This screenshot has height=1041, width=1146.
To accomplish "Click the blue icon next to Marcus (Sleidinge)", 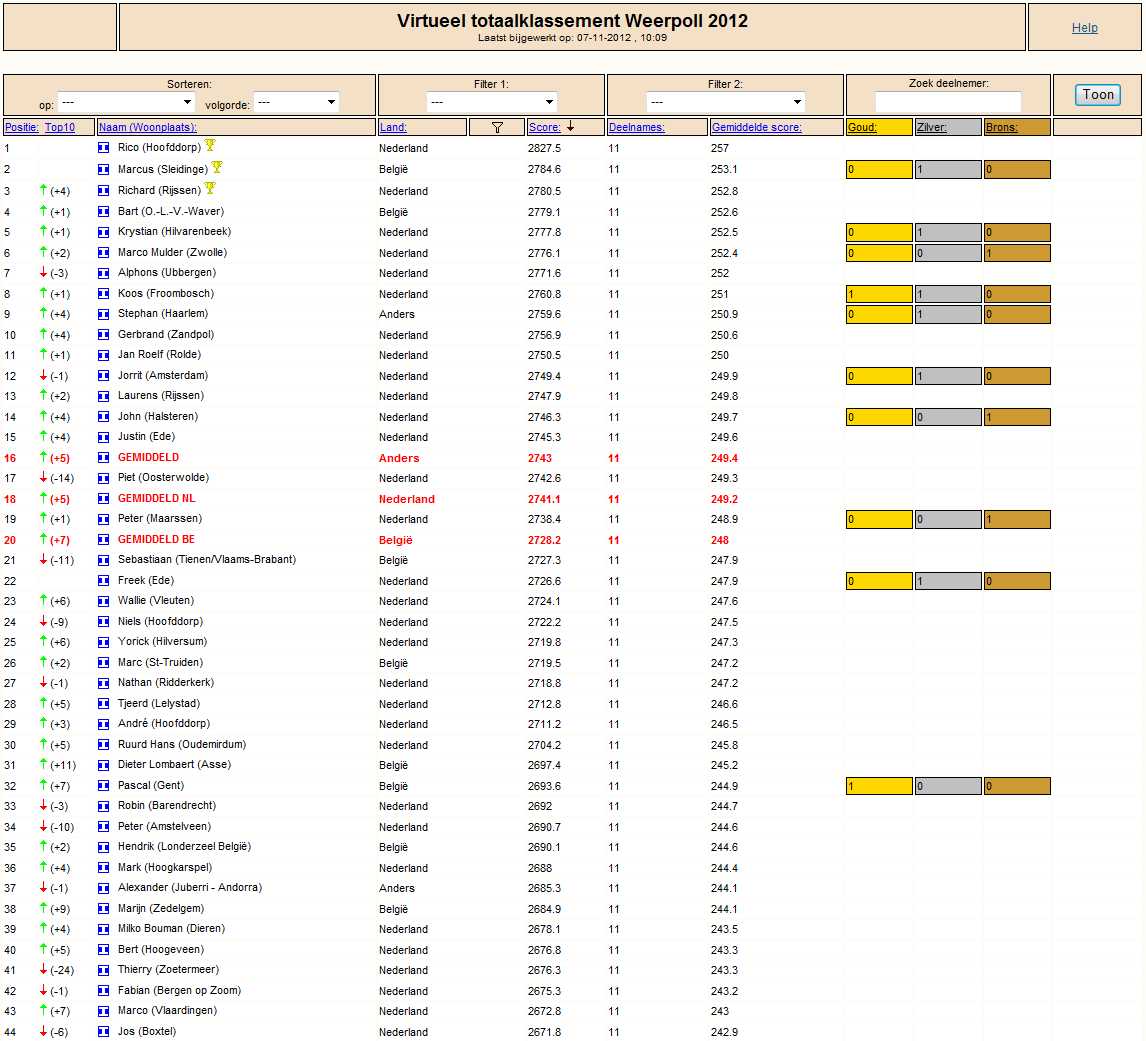I will (104, 170).
